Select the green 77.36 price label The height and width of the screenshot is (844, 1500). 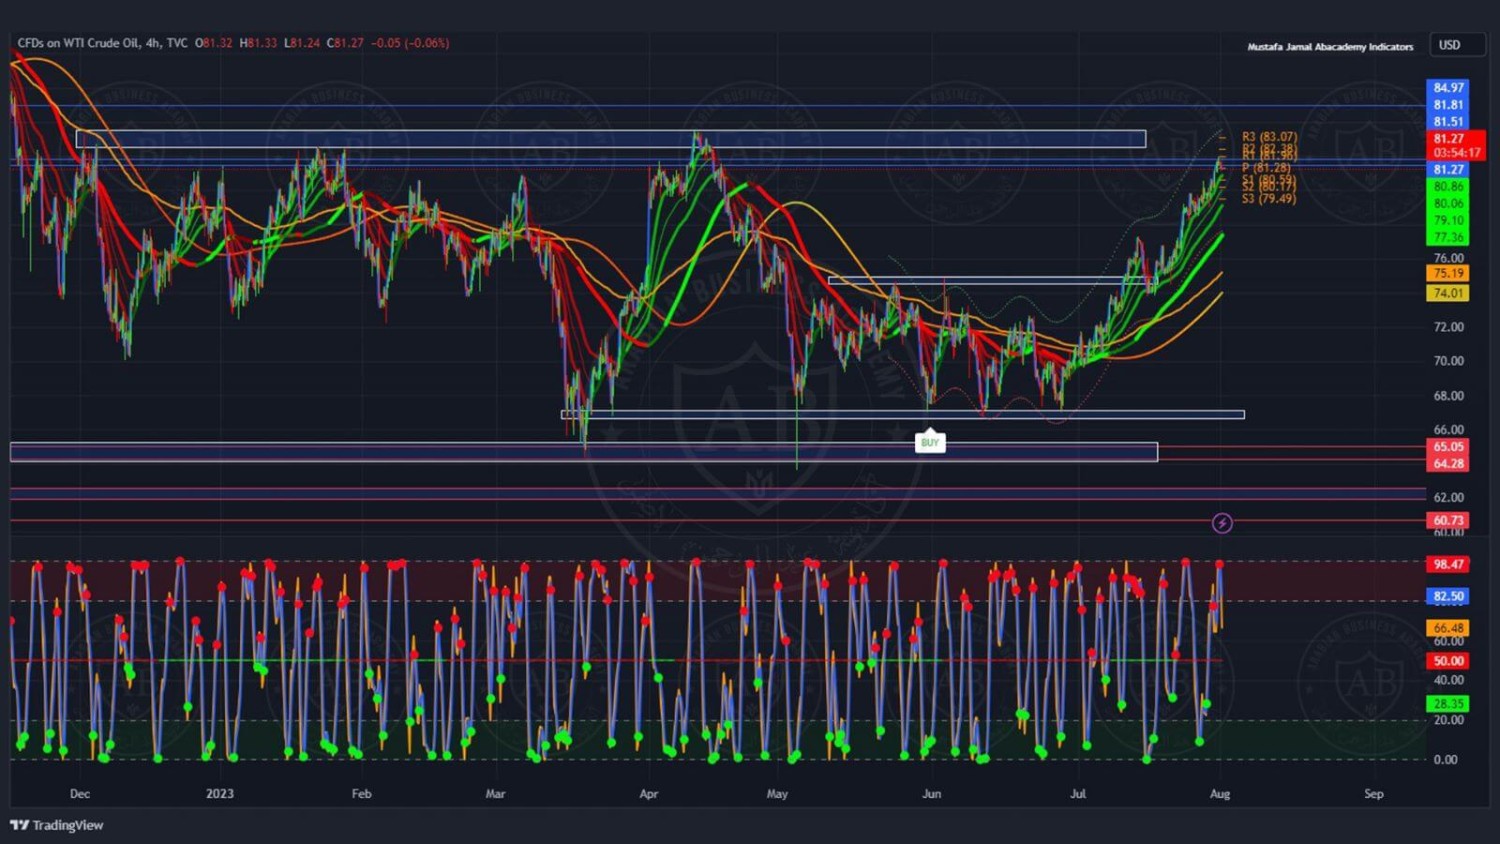pos(1448,238)
